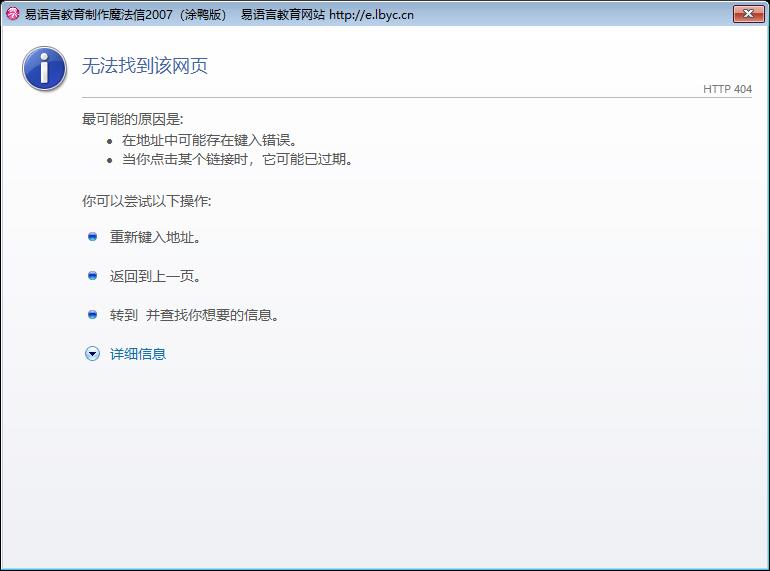The width and height of the screenshot is (770, 571).
Task: Click the blue bullet beside 转到
Action: [92, 315]
